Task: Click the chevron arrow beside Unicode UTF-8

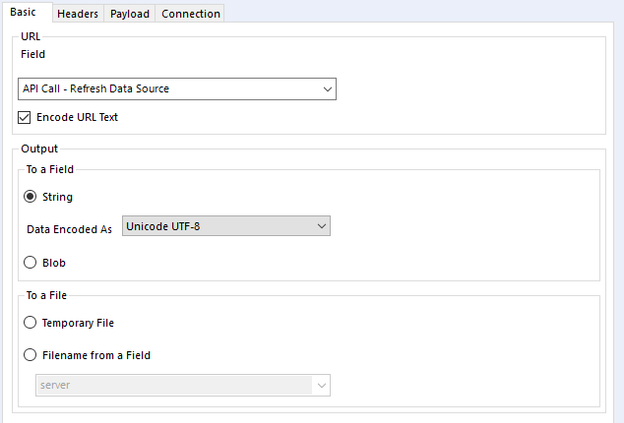Action: click(321, 227)
